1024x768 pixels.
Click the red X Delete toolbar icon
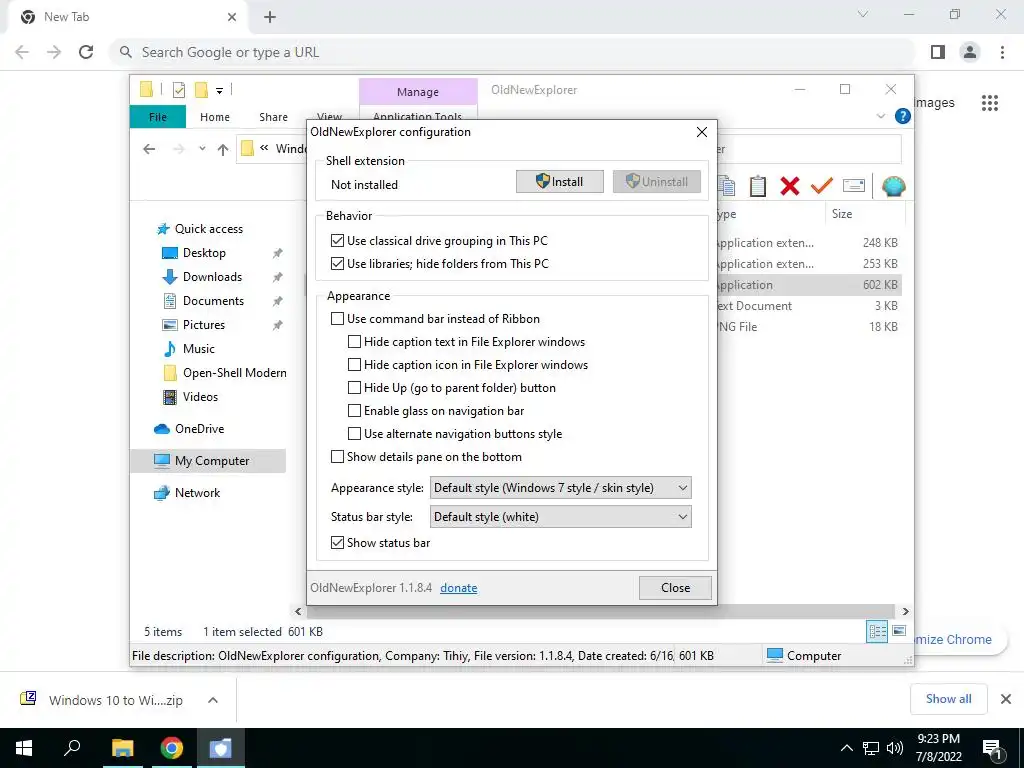(x=790, y=186)
